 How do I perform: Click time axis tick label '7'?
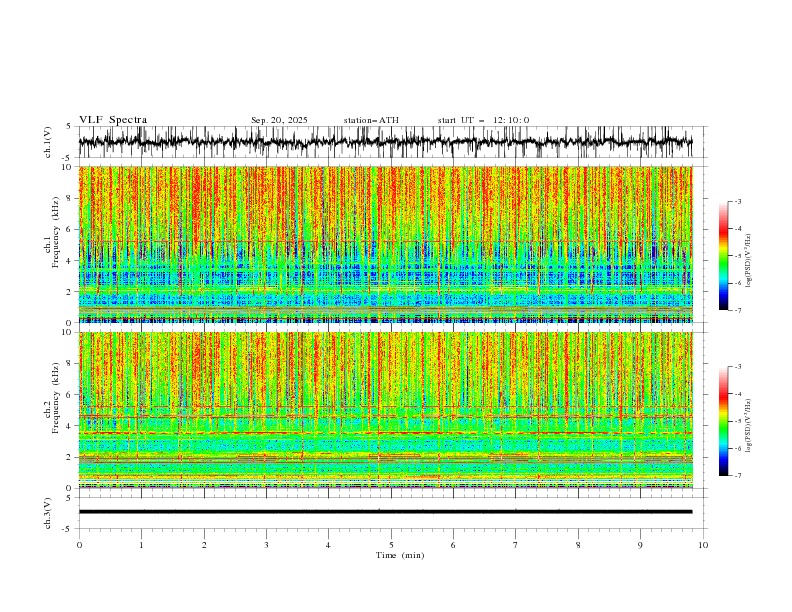516,545
